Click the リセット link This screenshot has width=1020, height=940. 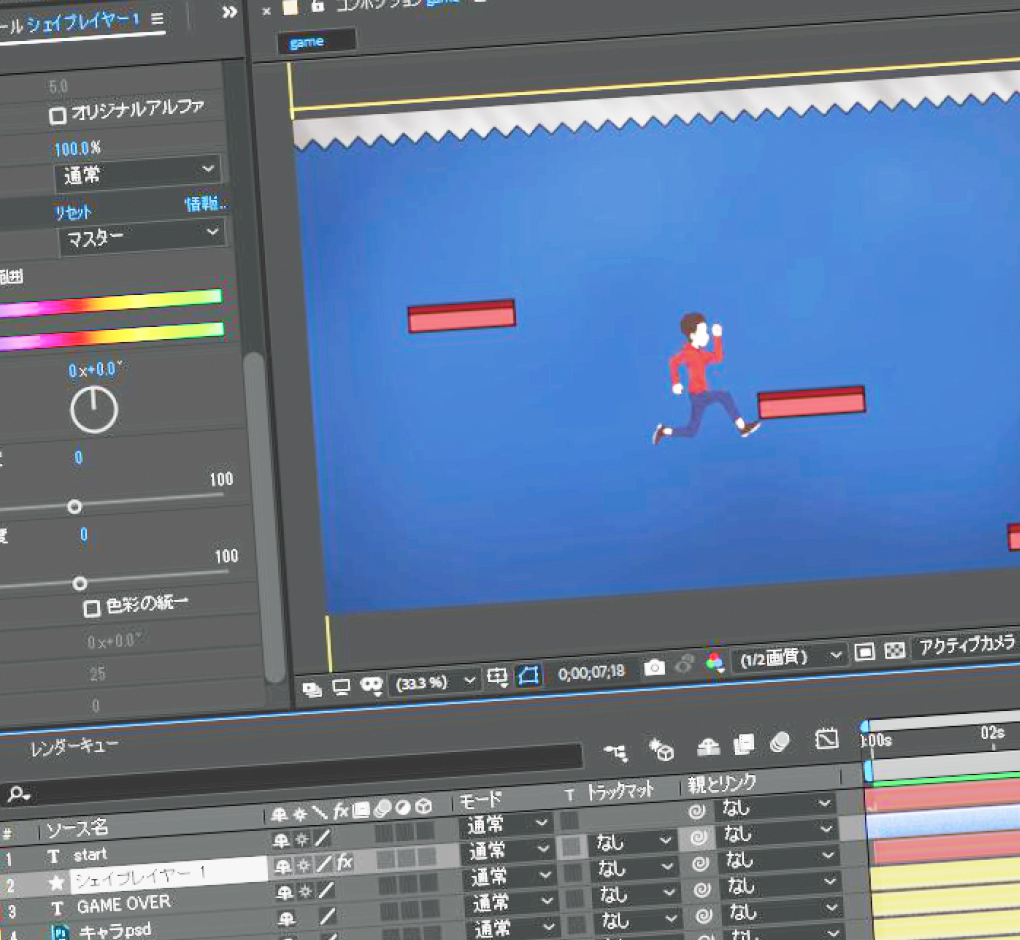[73, 211]
